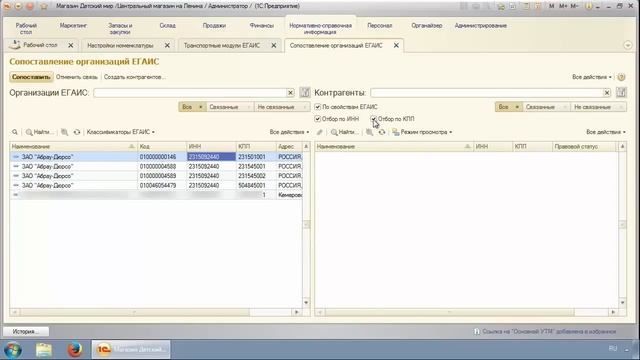The image size is (640, 360).
Task: Open the Режим просмотра dropdown menu
Action: click(x=422, y=132)
